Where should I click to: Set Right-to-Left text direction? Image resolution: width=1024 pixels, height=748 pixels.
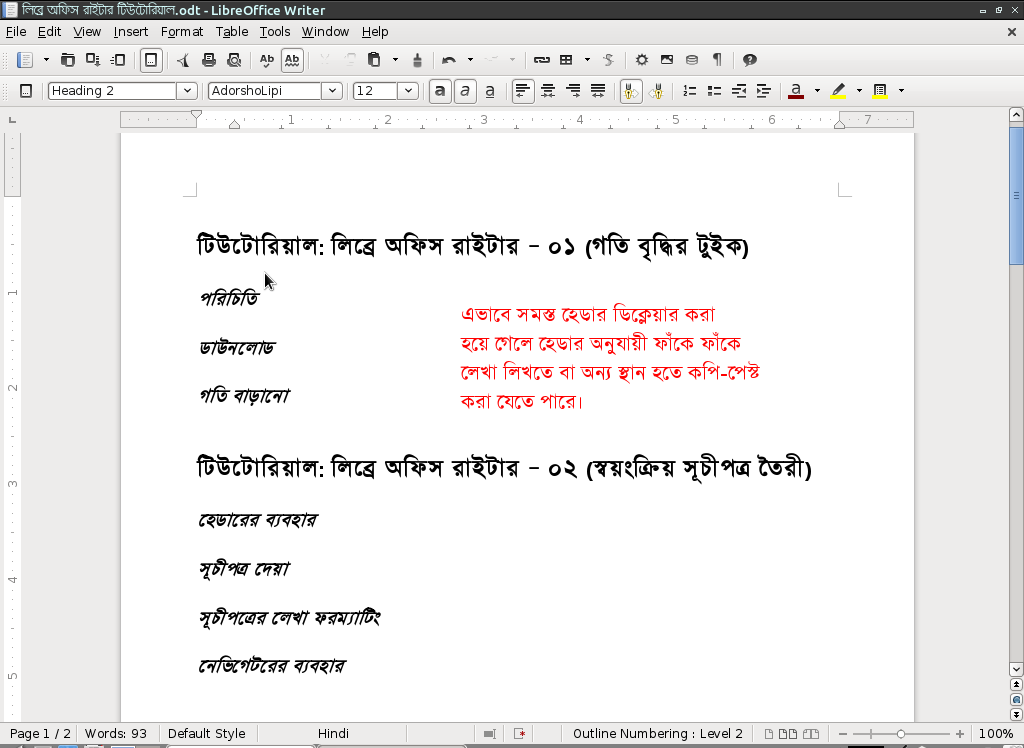click(x=656, y=91)
